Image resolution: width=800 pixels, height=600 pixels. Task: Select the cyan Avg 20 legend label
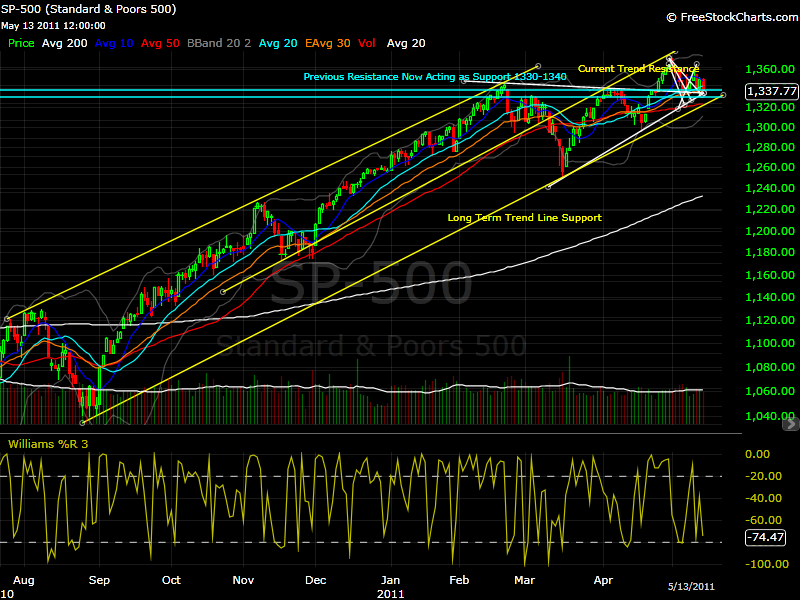[x=278, y=43]
